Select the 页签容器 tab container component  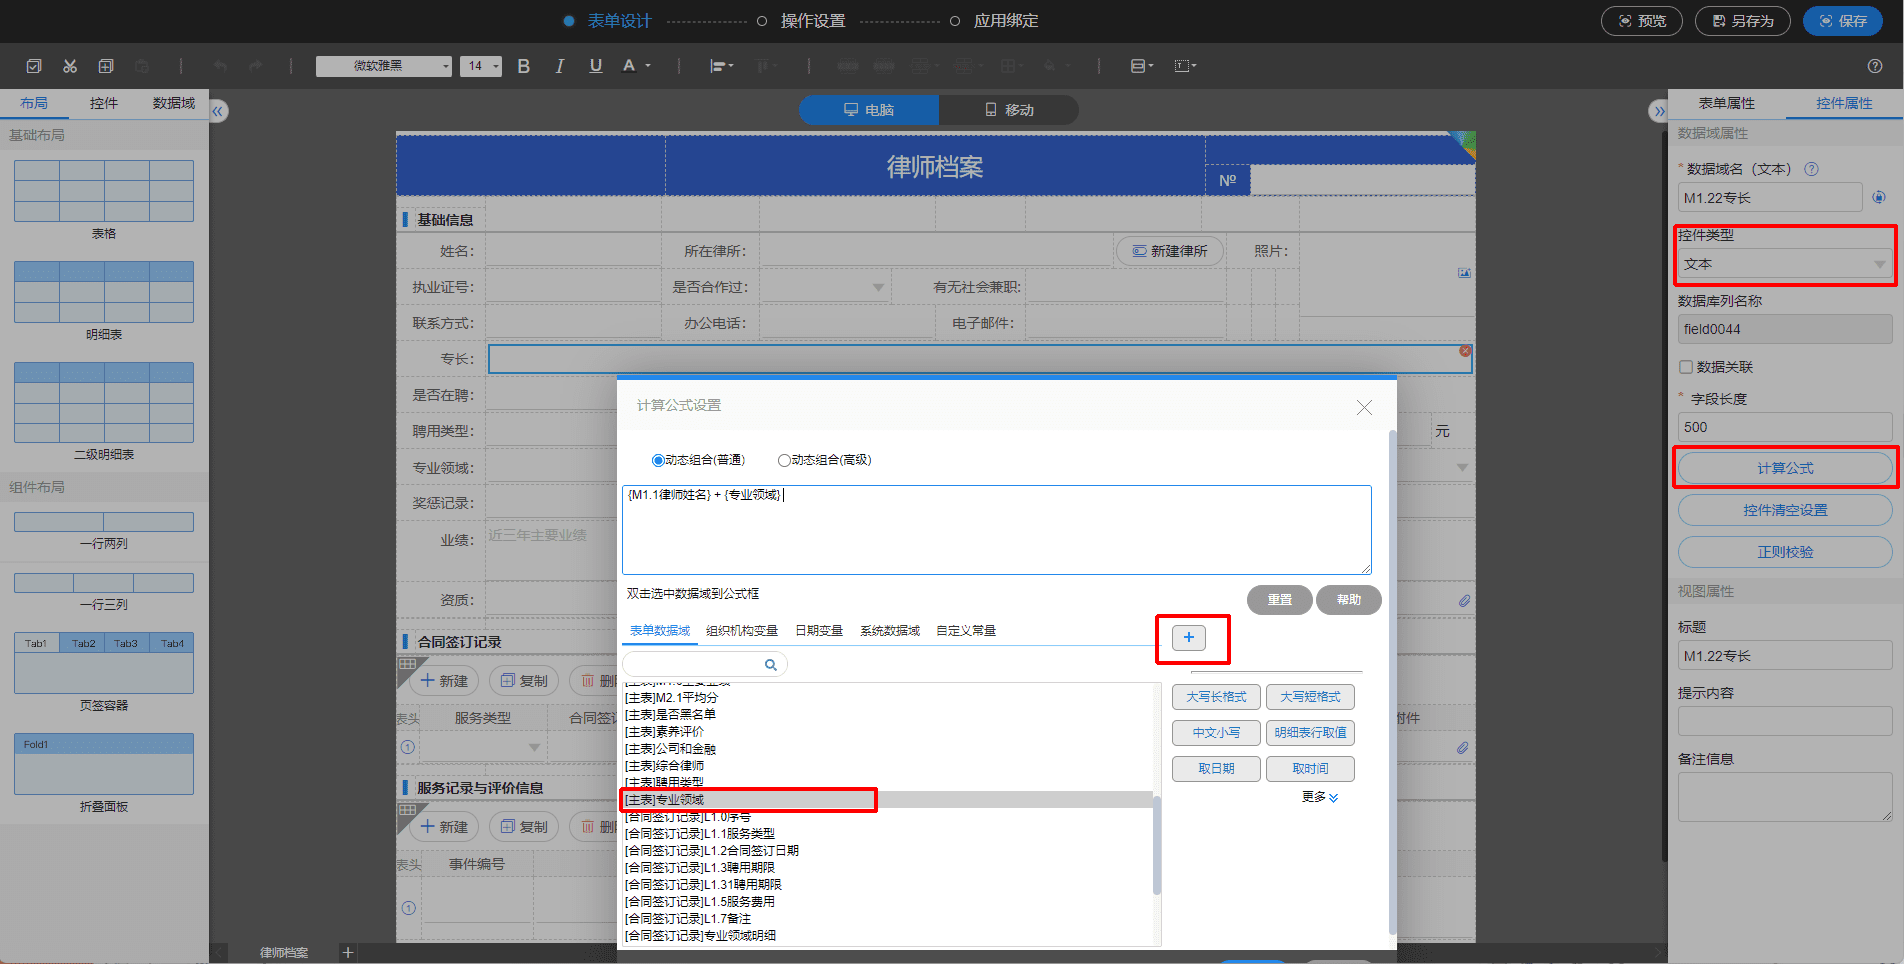click(104, 663)
